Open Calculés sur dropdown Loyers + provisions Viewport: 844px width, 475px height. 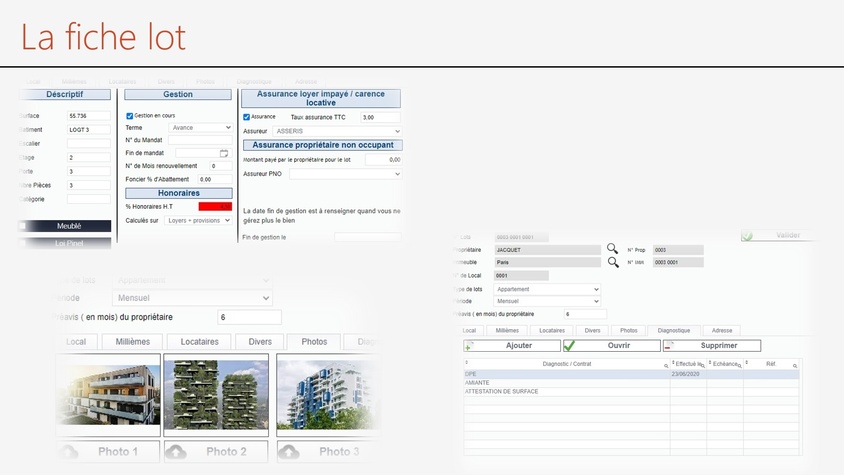tap(199, 220)
